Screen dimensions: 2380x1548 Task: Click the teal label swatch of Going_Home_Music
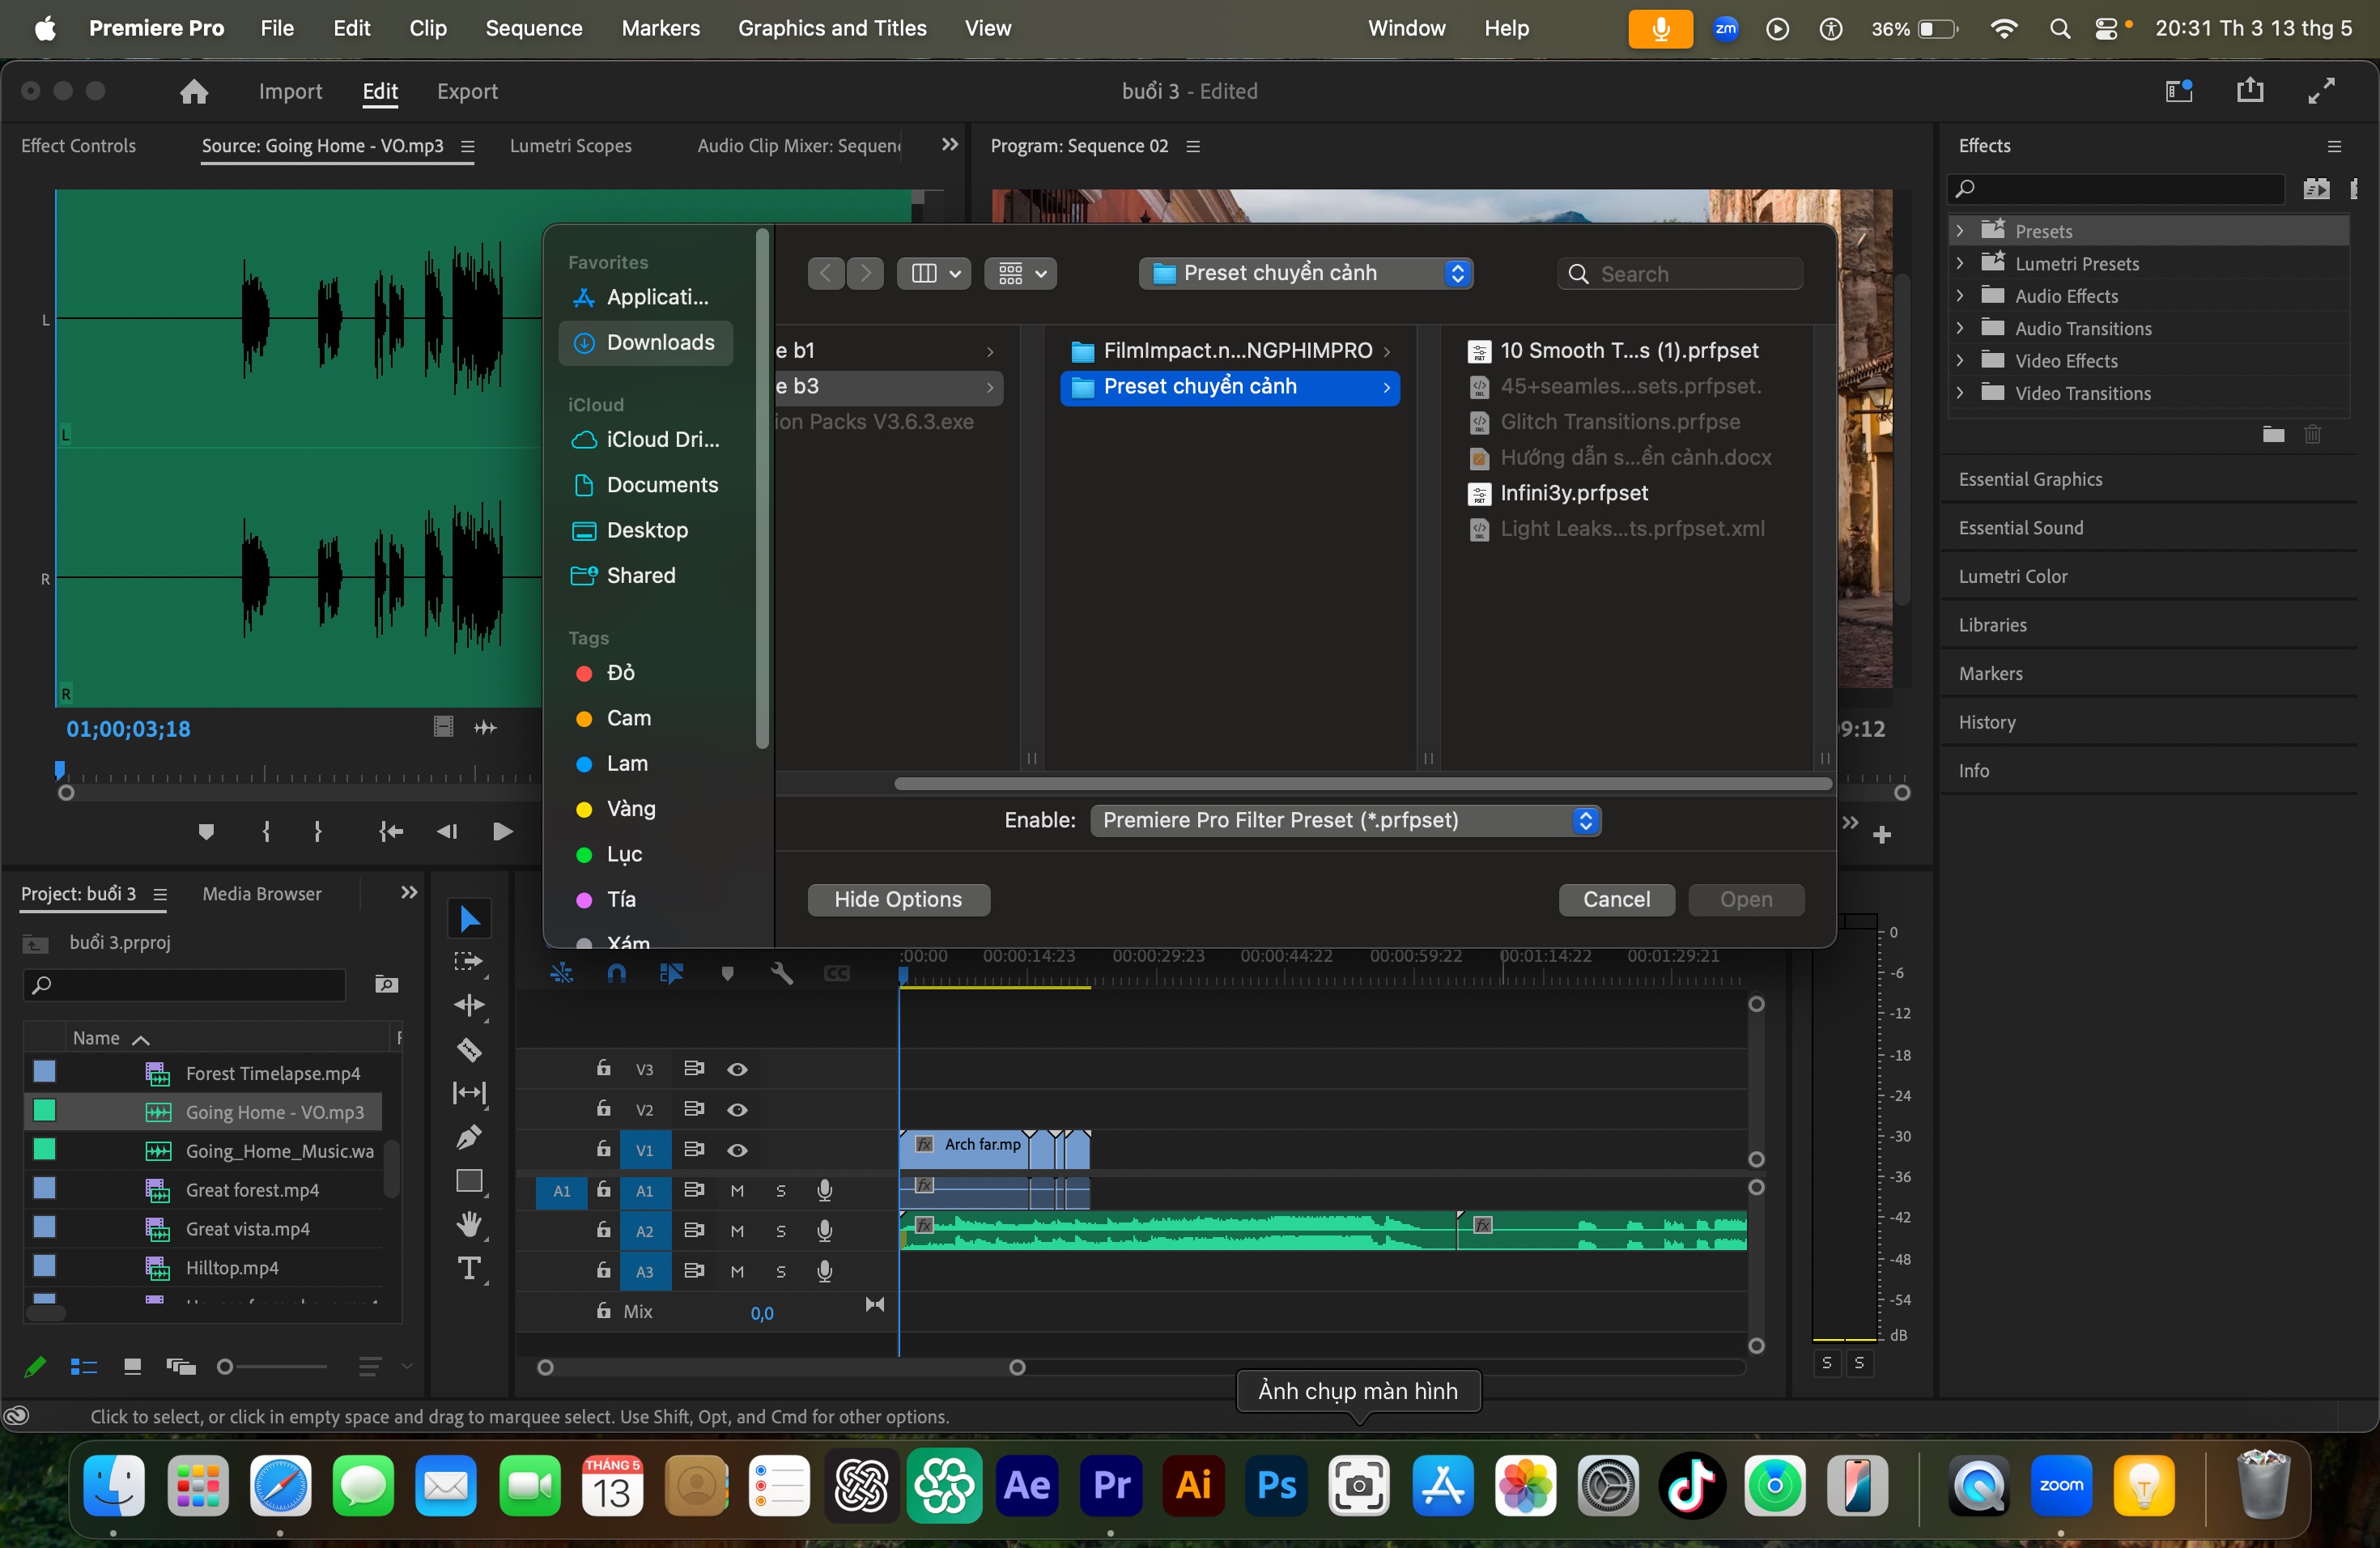(44, 1149)
